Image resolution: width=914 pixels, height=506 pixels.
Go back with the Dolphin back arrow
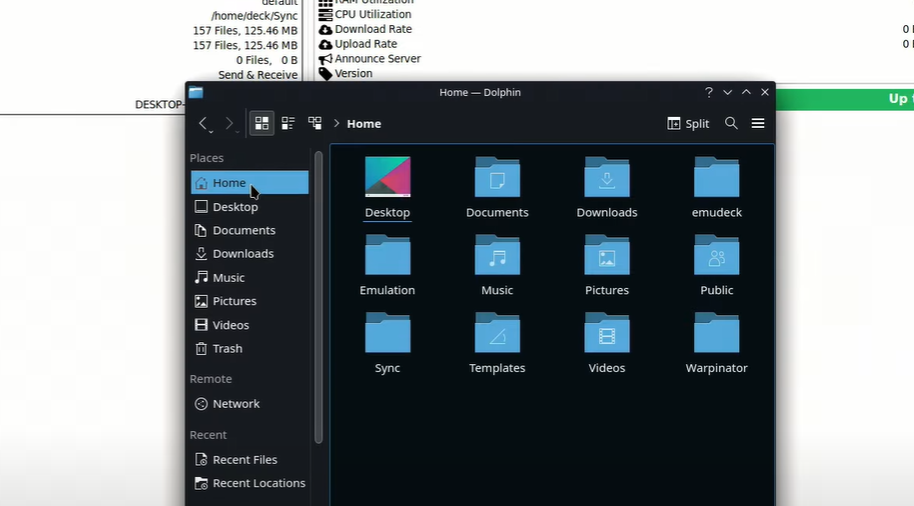pyautogui.click(x=203, y=123)
